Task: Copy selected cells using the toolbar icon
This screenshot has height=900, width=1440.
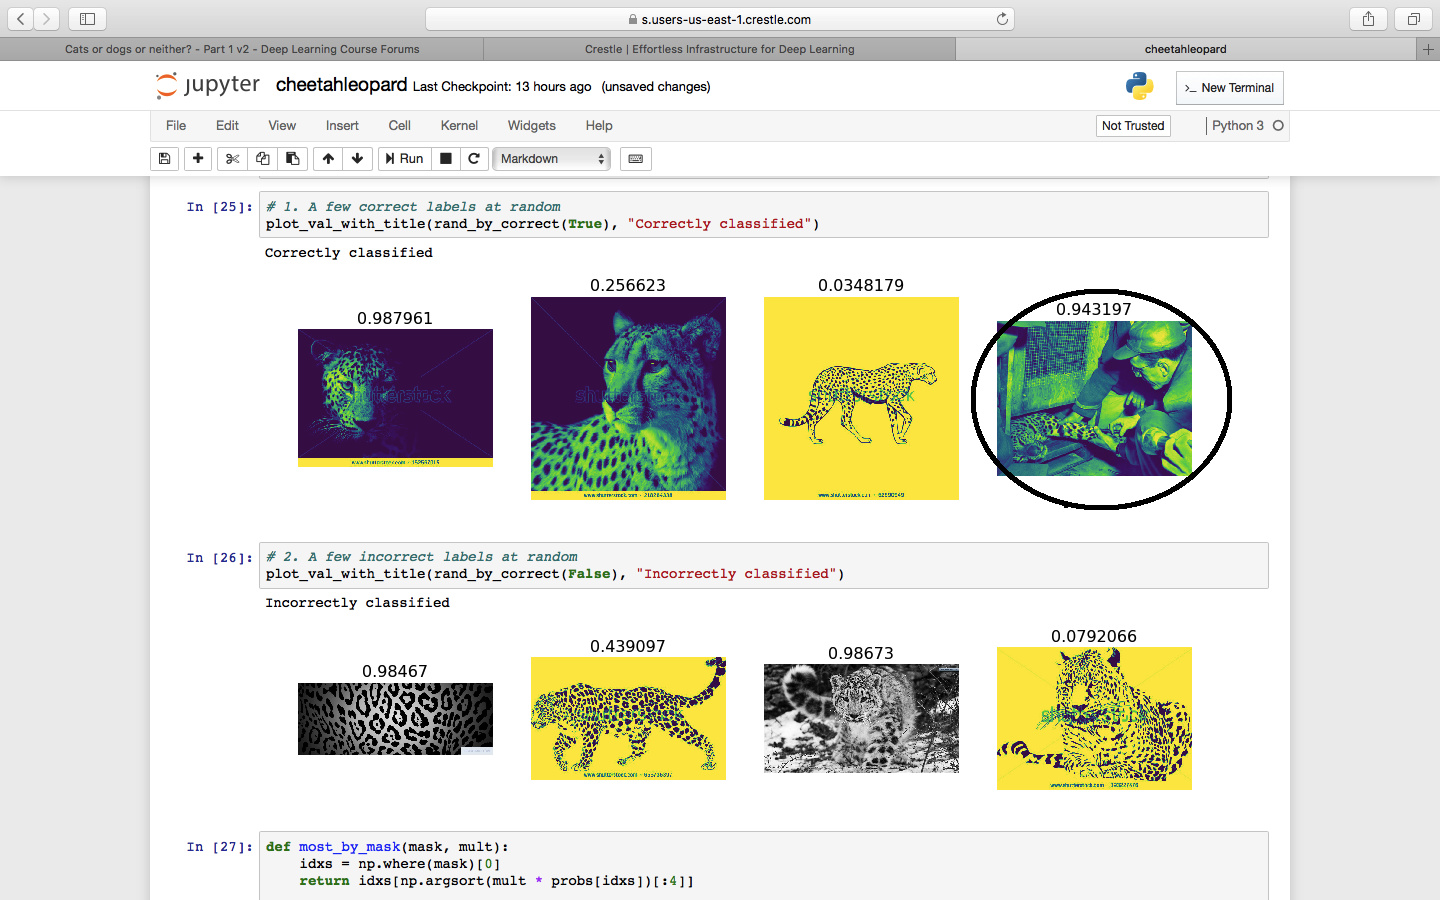Action: pyautogui.click(x=262, y=159)
